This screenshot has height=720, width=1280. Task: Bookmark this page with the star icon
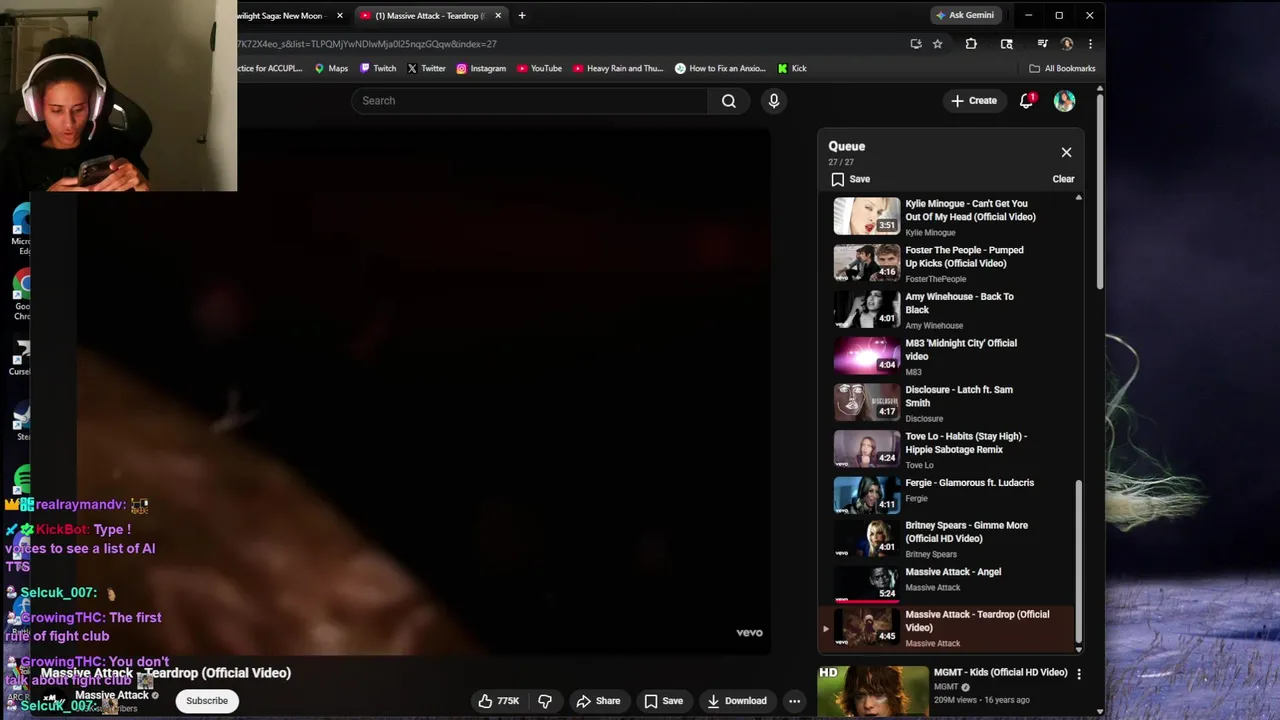point(937,44)
